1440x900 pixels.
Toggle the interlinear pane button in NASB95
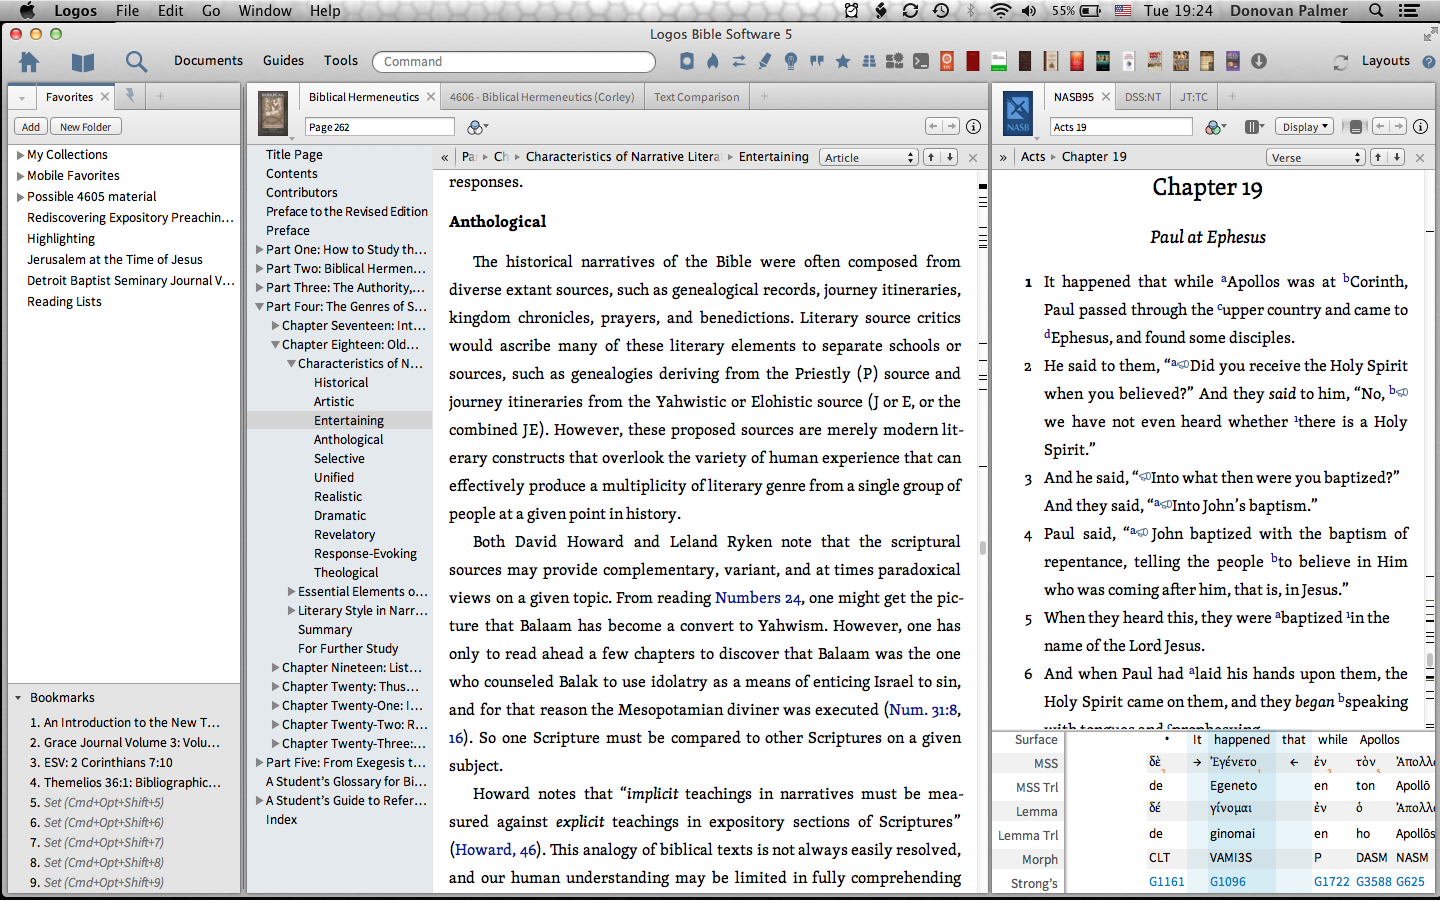tap(1355, 127)
